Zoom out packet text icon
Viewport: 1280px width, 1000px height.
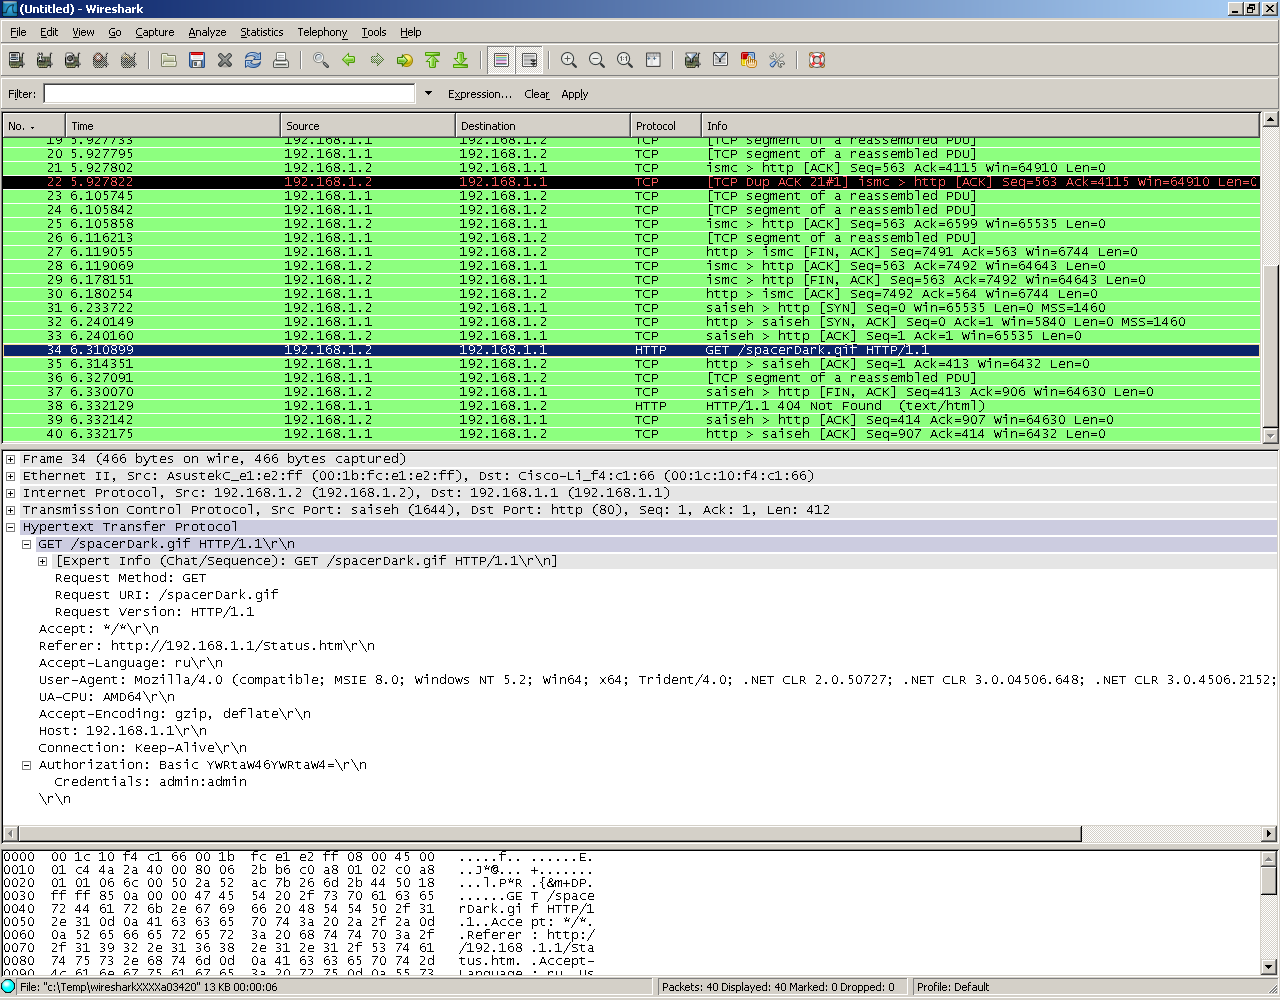[x=597, y=60]
